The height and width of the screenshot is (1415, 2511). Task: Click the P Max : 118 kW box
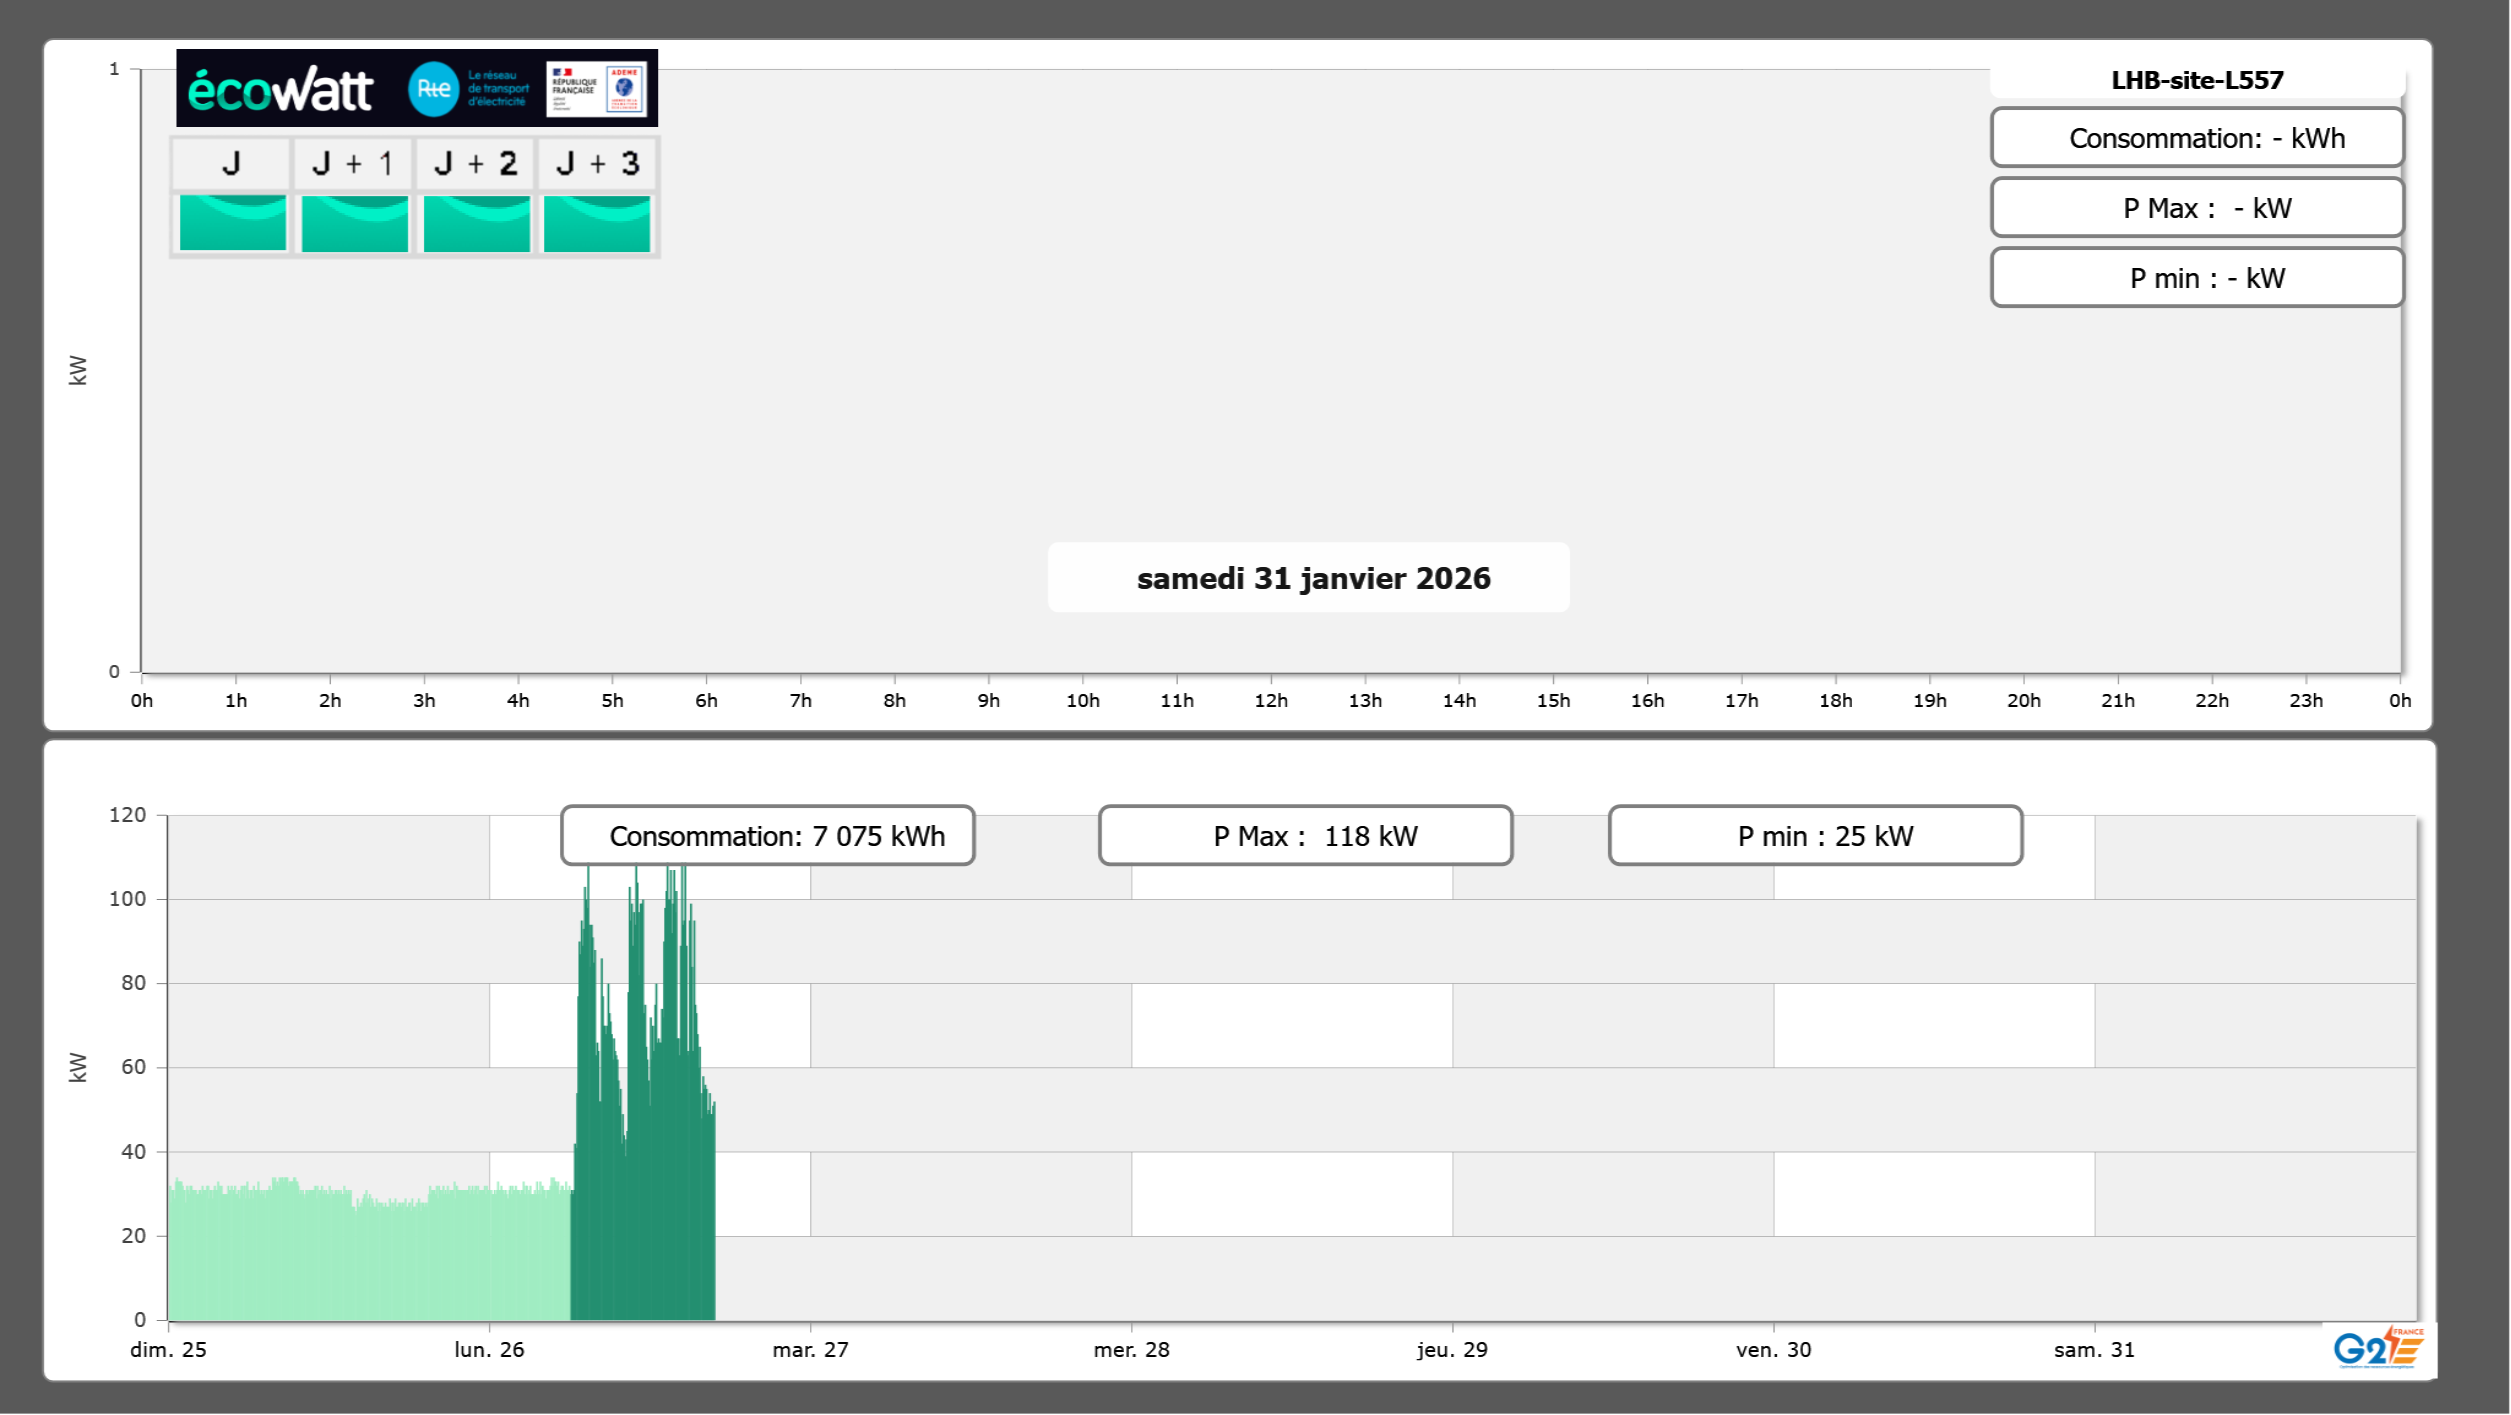pos(1305,836)
